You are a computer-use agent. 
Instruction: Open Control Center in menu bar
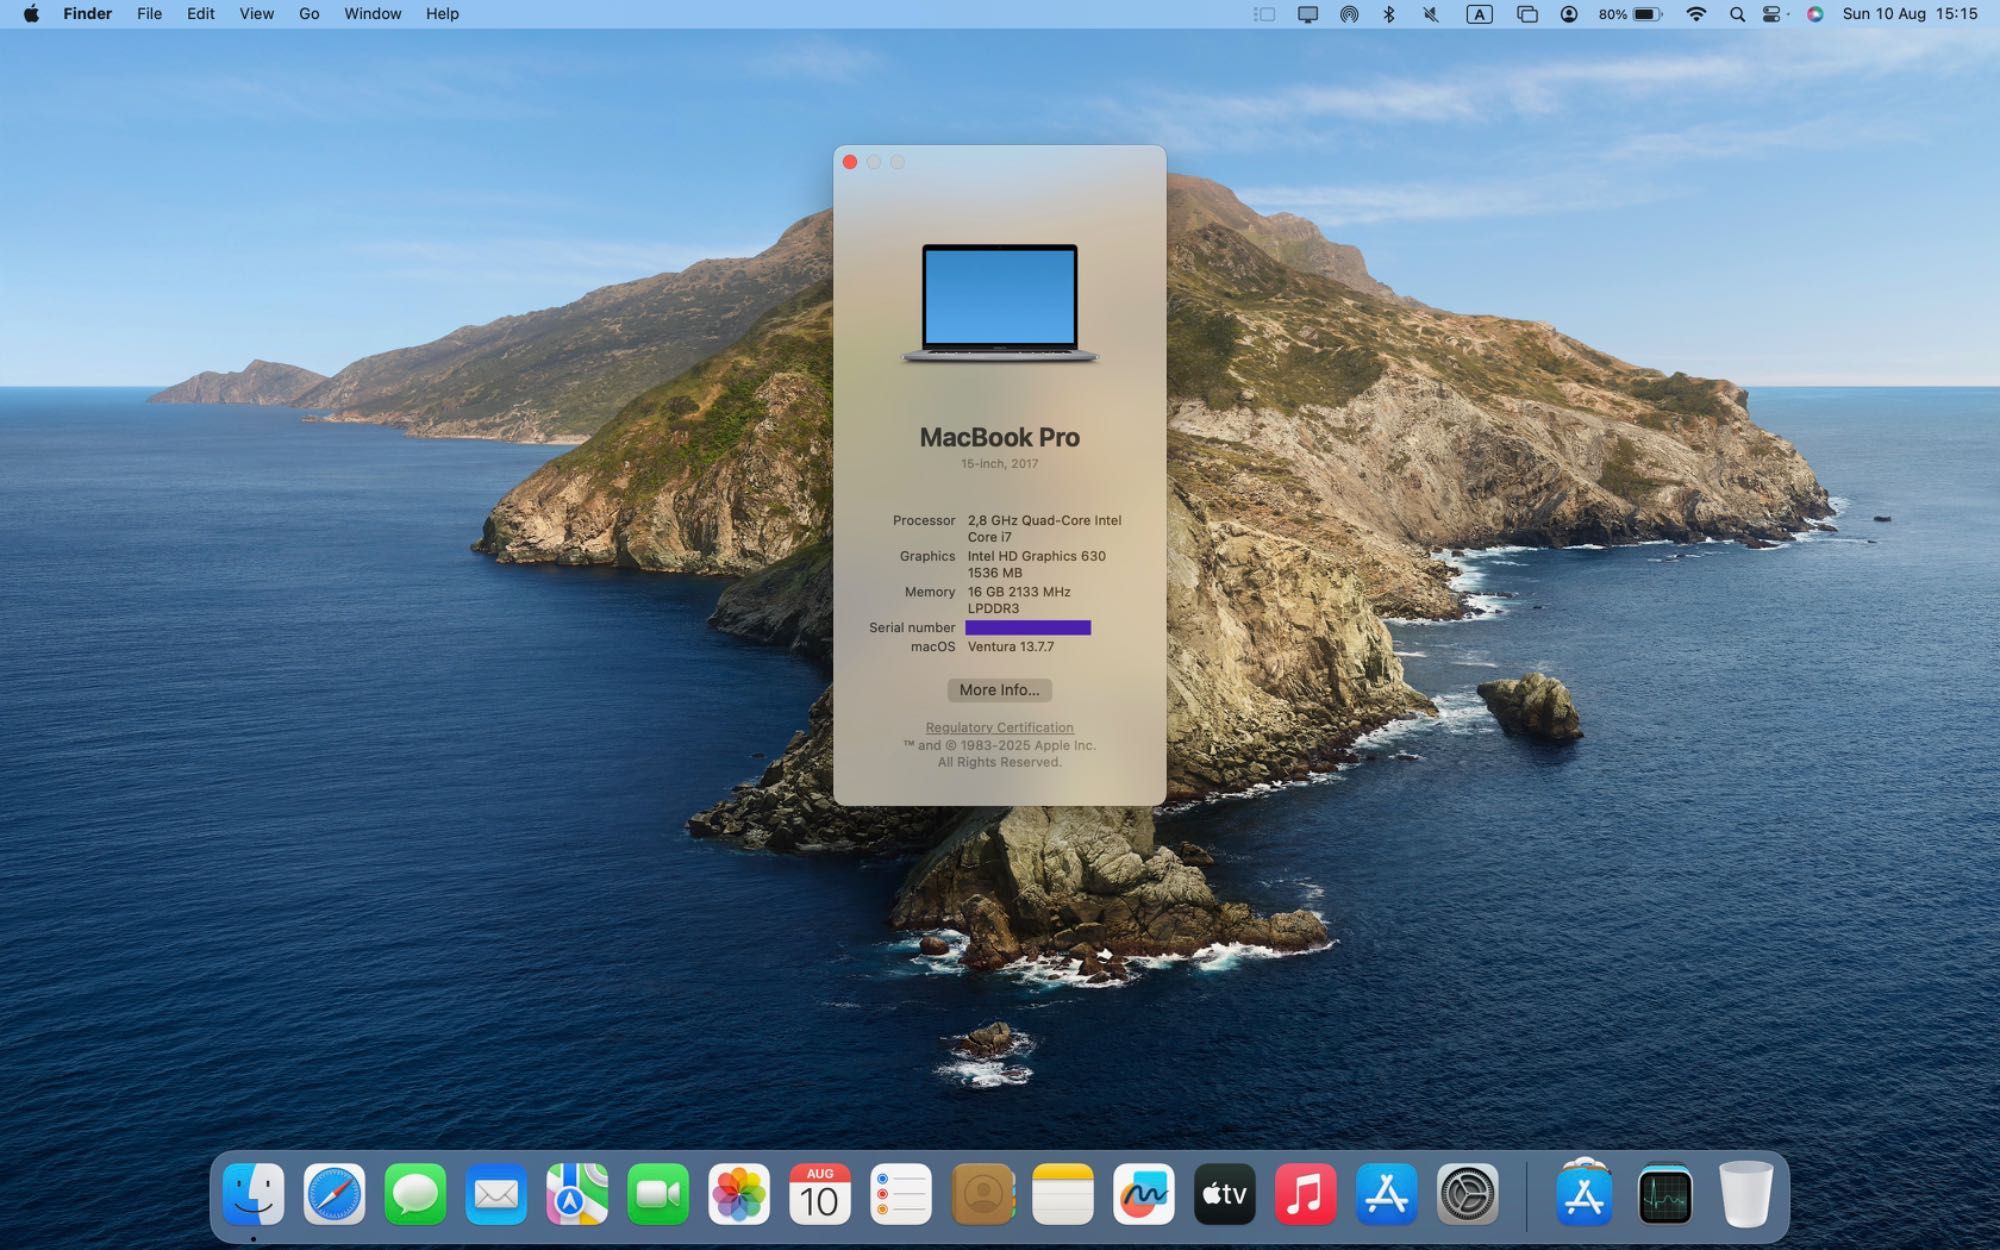(x=1773, y=14)
